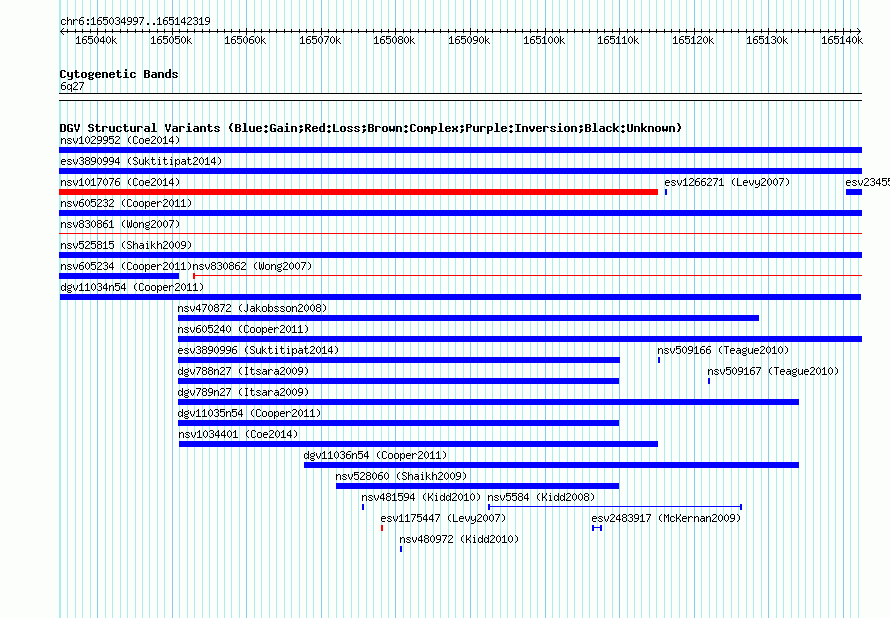Click the nsv605232 (Cooper2011) label
890x618 pixels.
click(126, 203)
